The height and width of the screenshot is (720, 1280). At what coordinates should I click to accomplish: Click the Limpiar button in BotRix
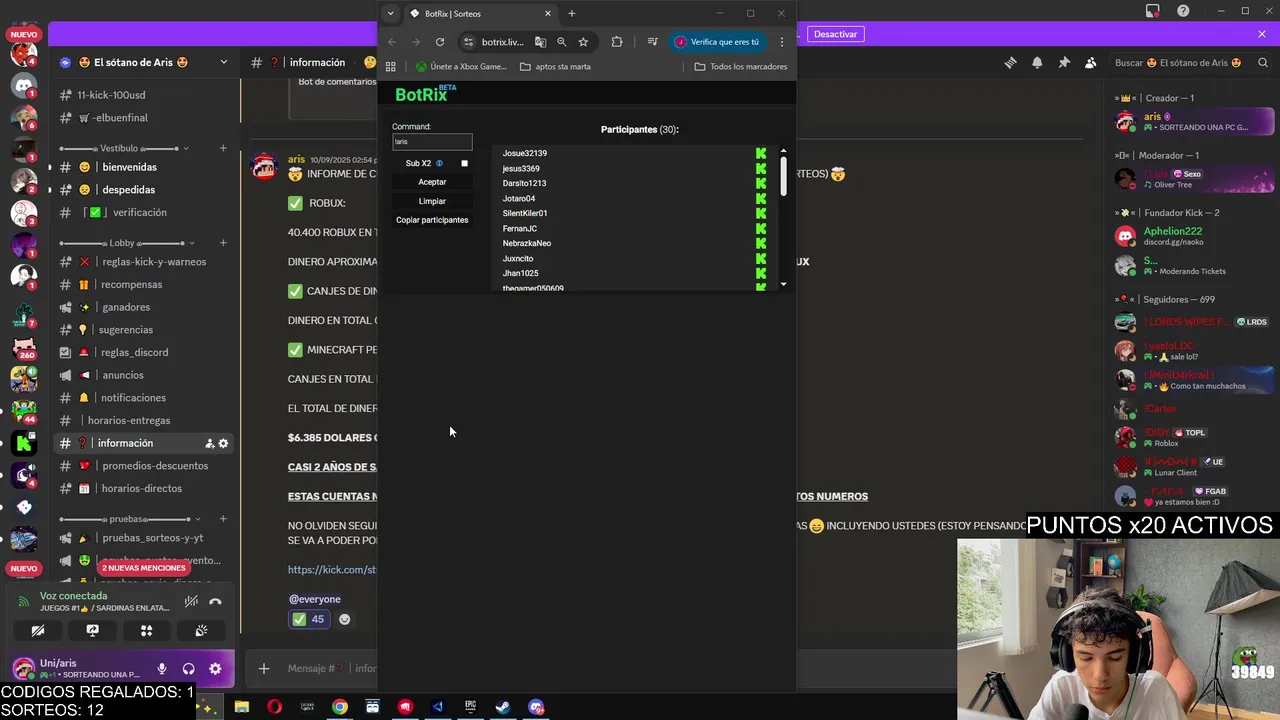[432, 201]
